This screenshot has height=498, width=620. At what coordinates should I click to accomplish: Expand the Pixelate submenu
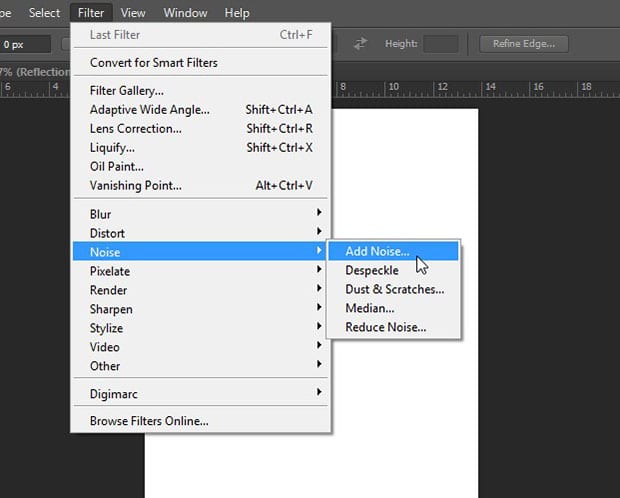tap(200, 271)
